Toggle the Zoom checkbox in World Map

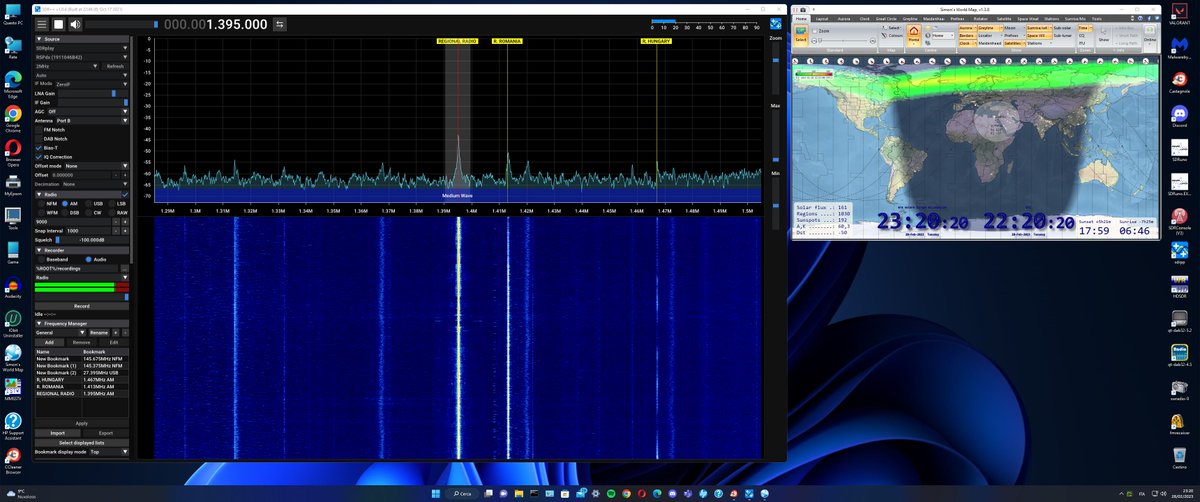[x=814, y=31]
